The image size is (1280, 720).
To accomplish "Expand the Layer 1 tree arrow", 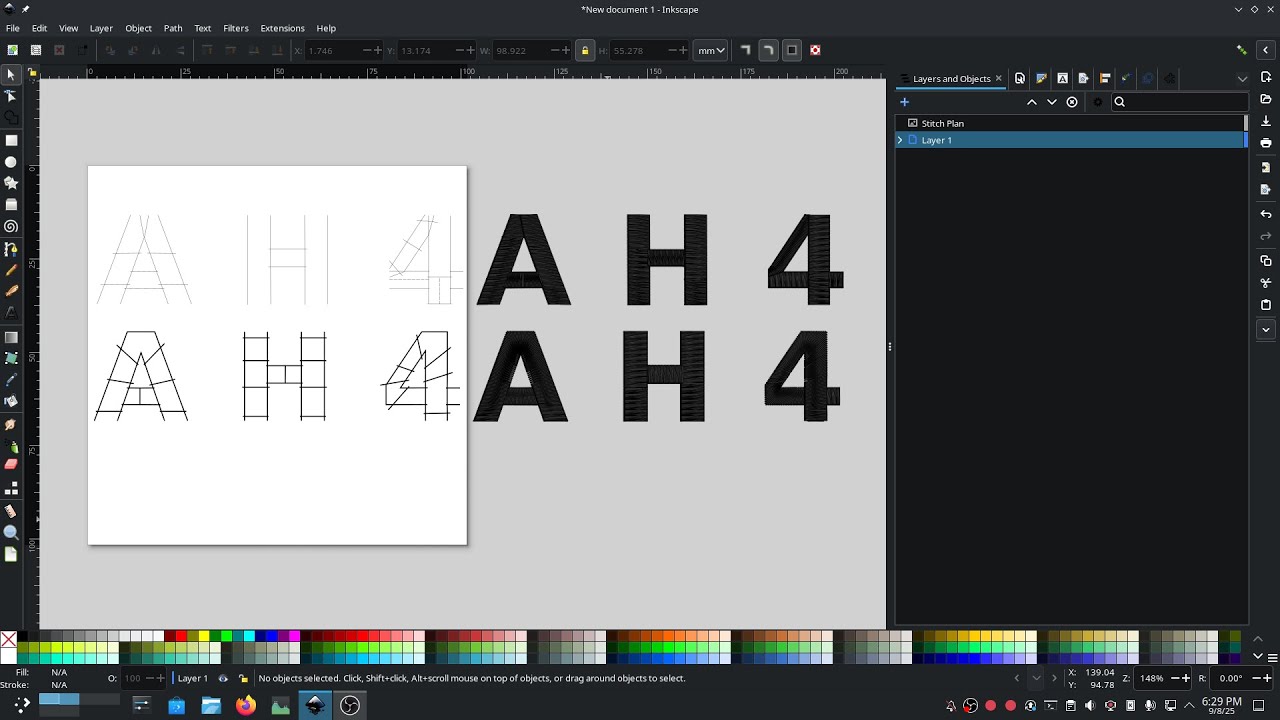I will coord(900,140).
